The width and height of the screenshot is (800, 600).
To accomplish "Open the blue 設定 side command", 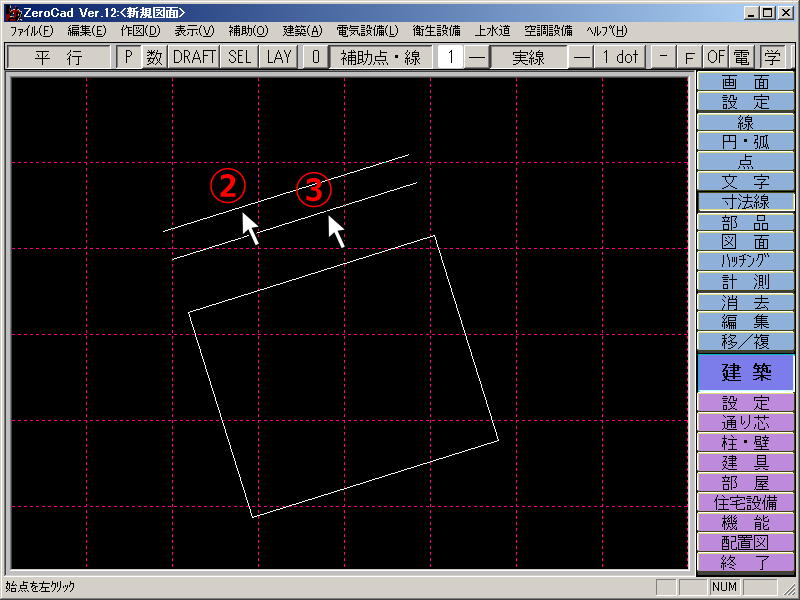I will (745, 102).
